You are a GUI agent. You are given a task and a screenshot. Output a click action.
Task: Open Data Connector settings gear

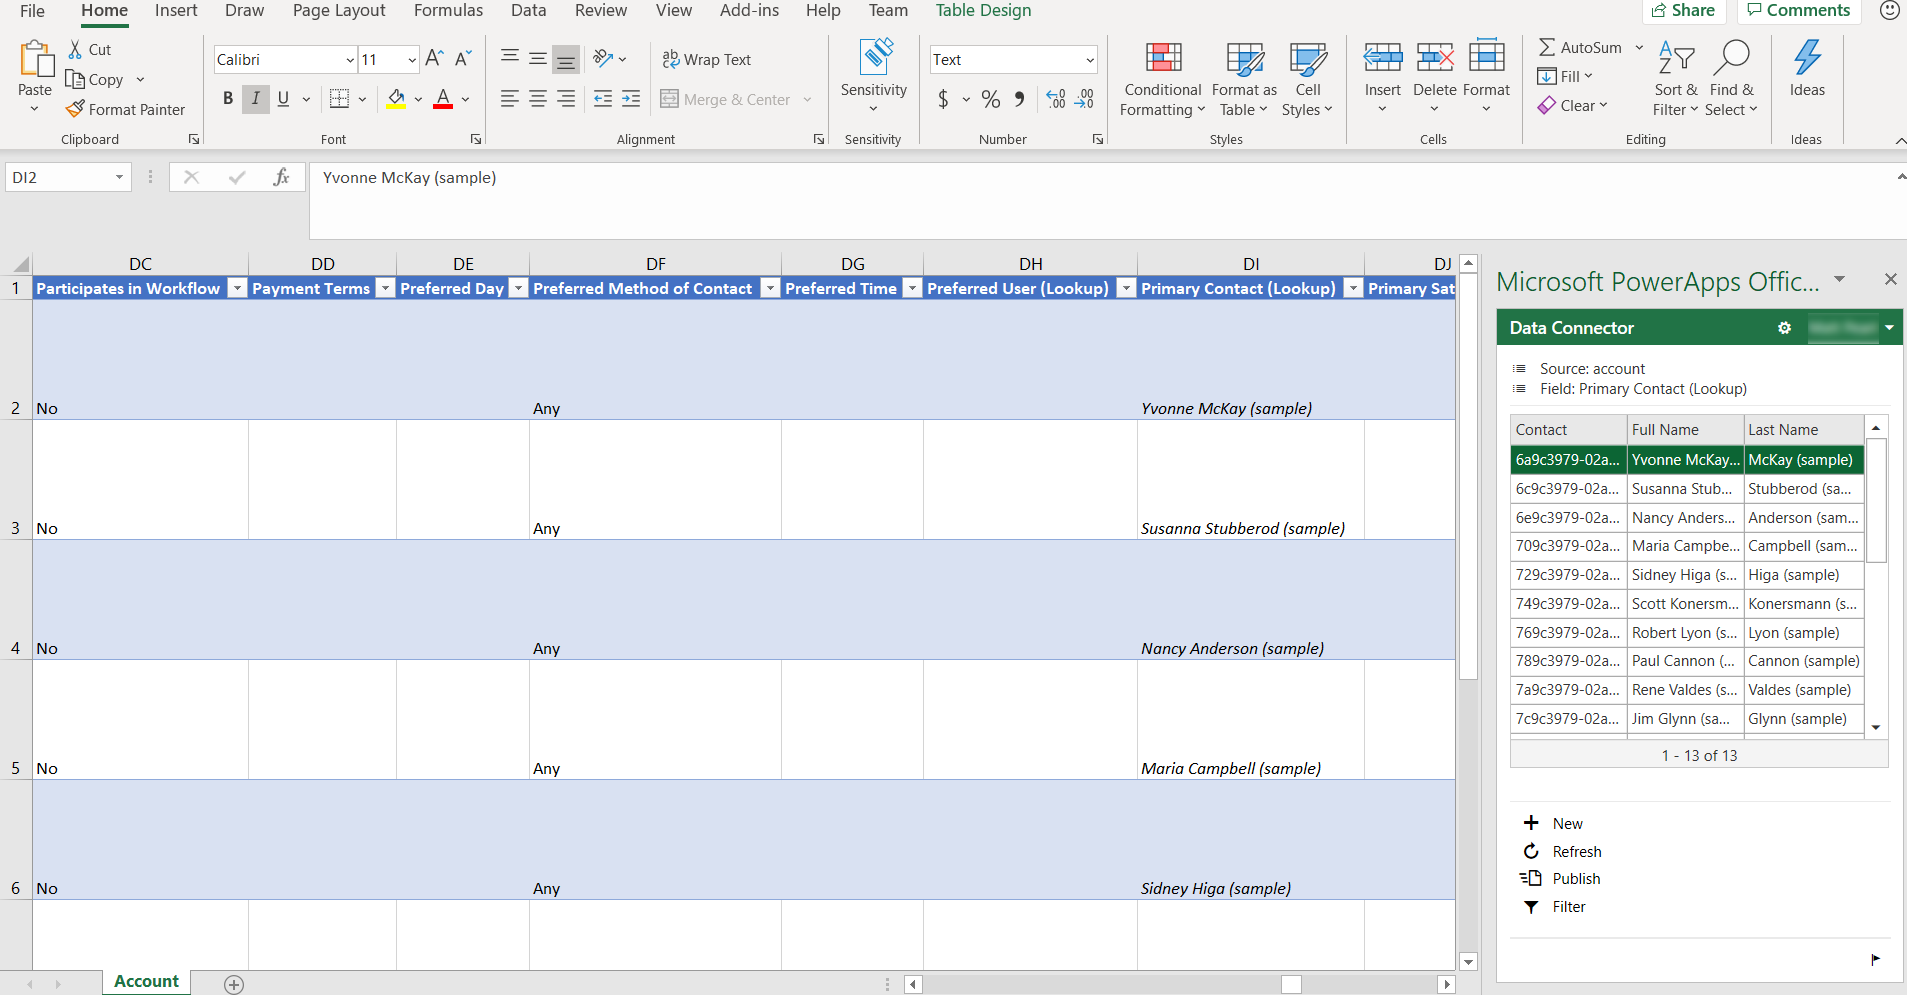[x=1784, y=327]
